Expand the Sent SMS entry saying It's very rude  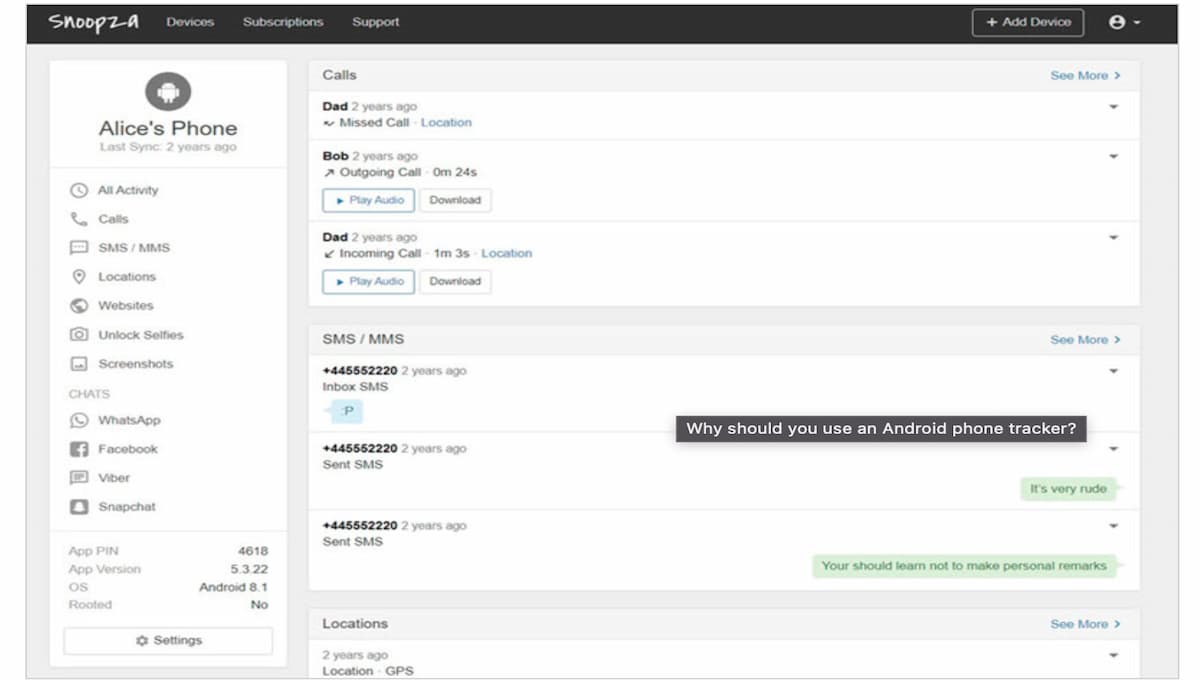point(1114,448)
